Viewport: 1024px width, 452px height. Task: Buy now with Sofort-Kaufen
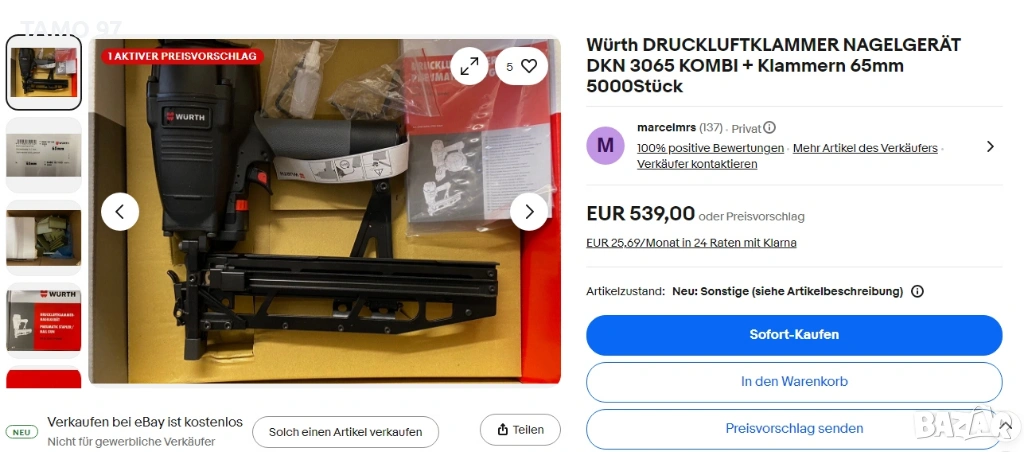click(x=794, y=335)
